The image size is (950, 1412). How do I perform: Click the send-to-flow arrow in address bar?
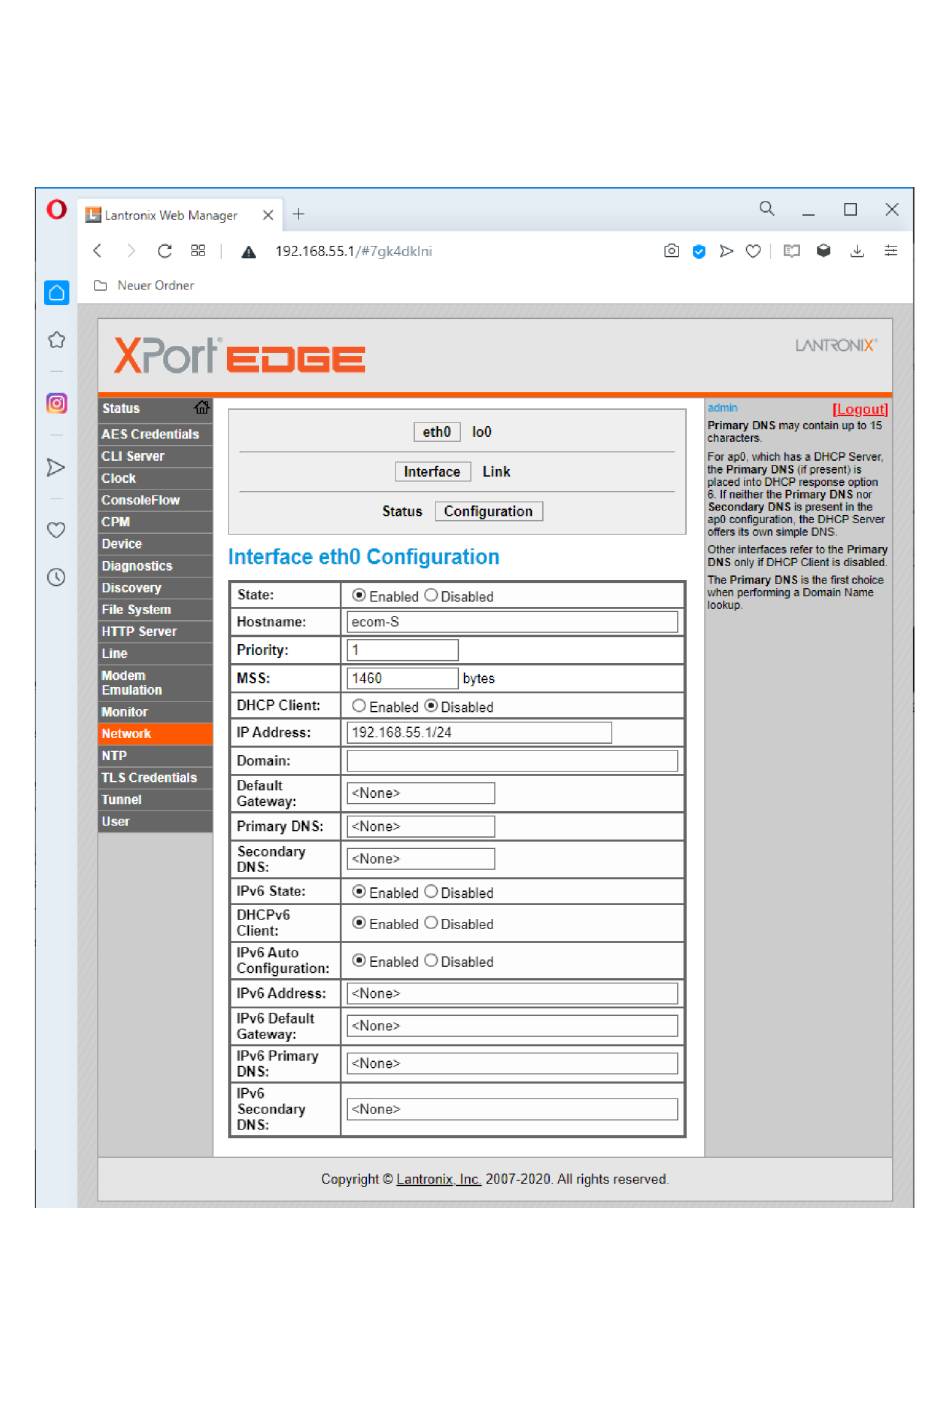(726, 251)
